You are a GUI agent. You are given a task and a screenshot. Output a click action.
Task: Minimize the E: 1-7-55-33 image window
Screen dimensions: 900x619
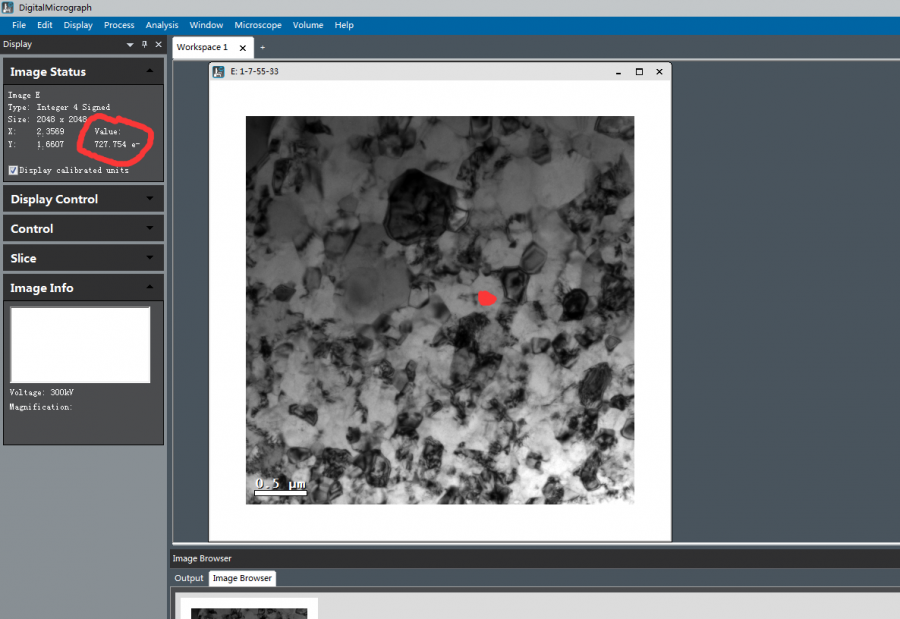618,72
